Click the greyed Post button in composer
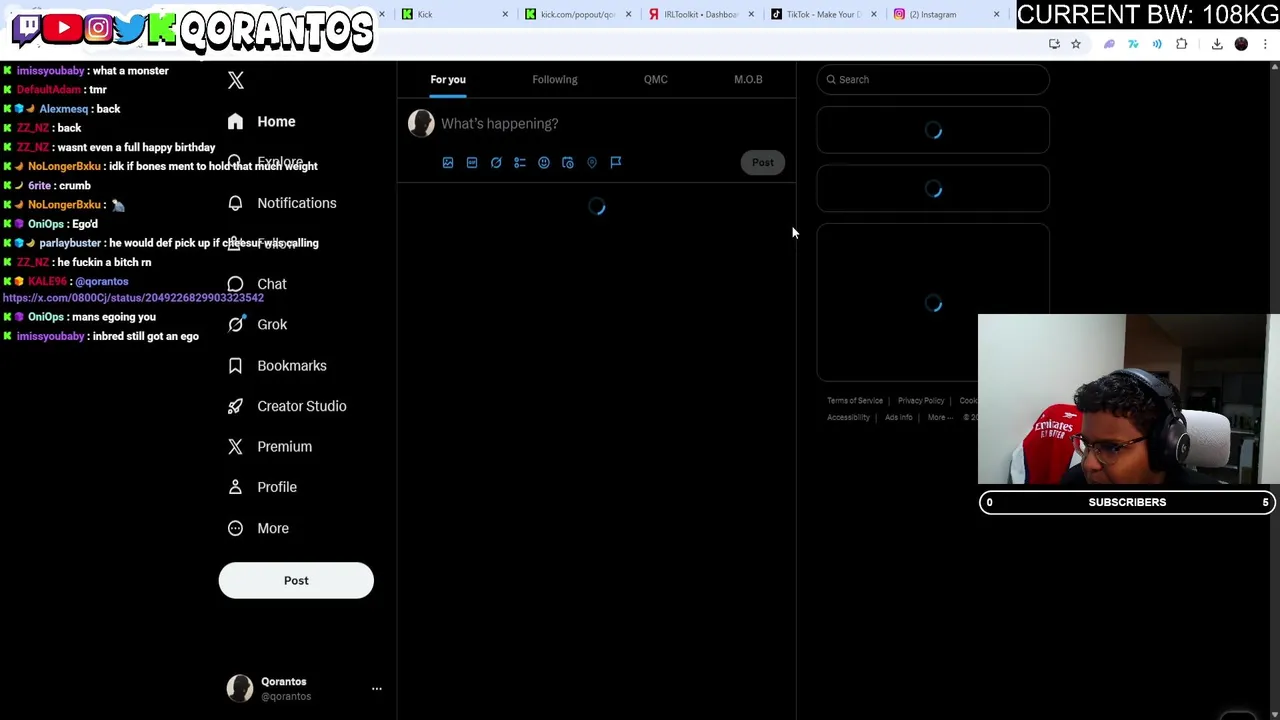Viewport: 1280px width, 720px height. click(763, 163)
